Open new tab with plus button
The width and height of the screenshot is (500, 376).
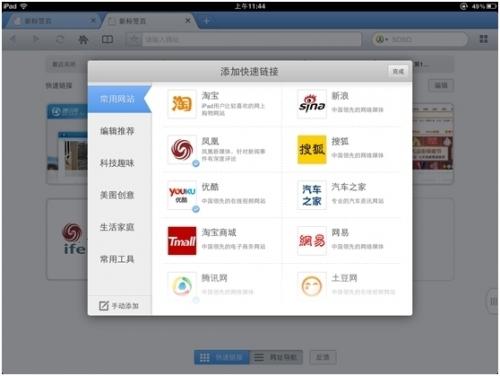click(x=206, y=21)
